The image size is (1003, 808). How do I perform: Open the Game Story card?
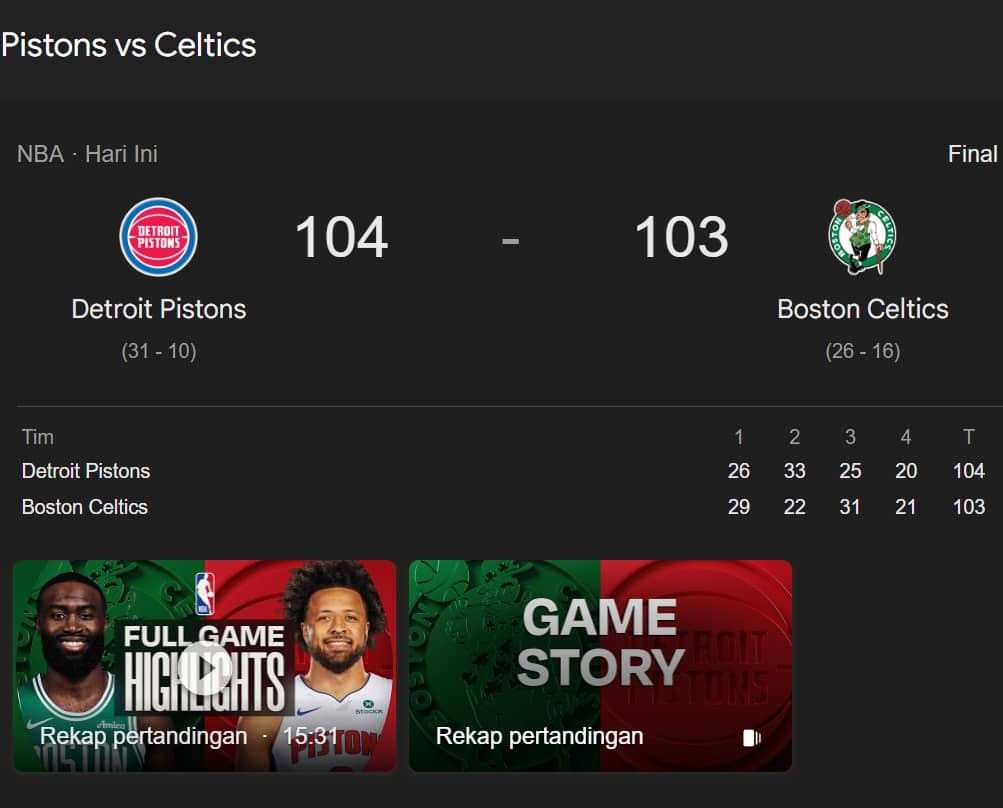click(600, 665)
